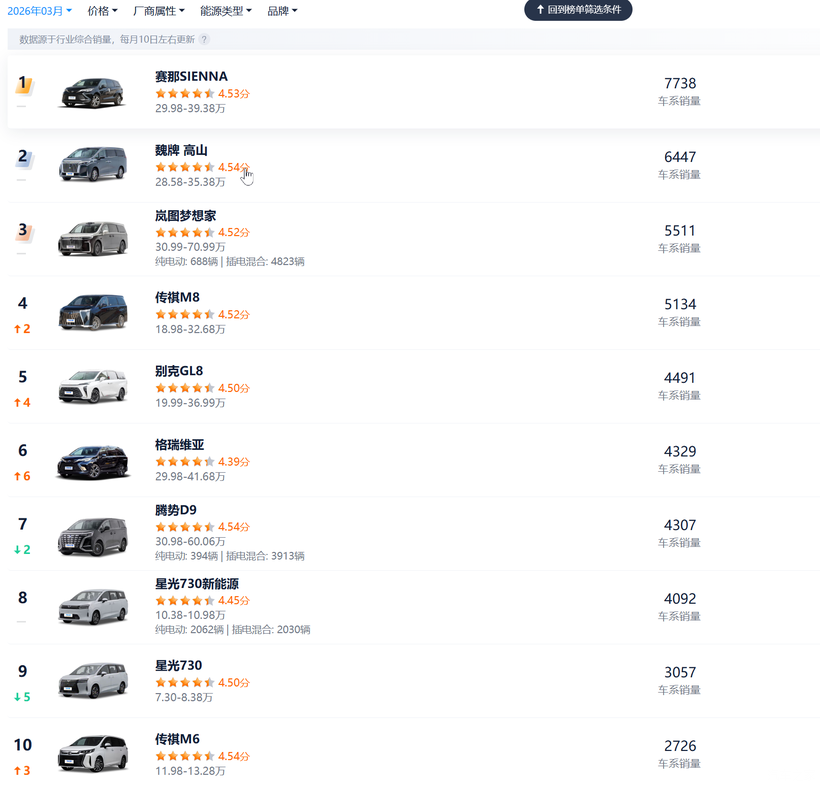The height and width of the screenshot is (786, 820).
Task: Click the star rating of 格瑞维亚
Action: (185, 462)
